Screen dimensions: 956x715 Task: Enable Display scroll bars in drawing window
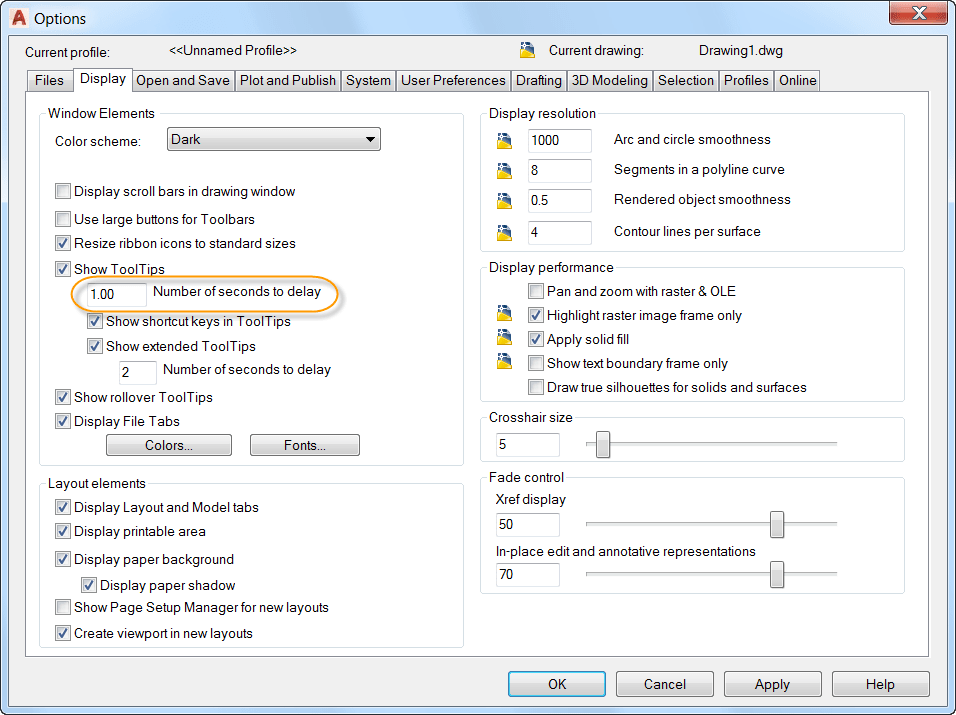63,192
